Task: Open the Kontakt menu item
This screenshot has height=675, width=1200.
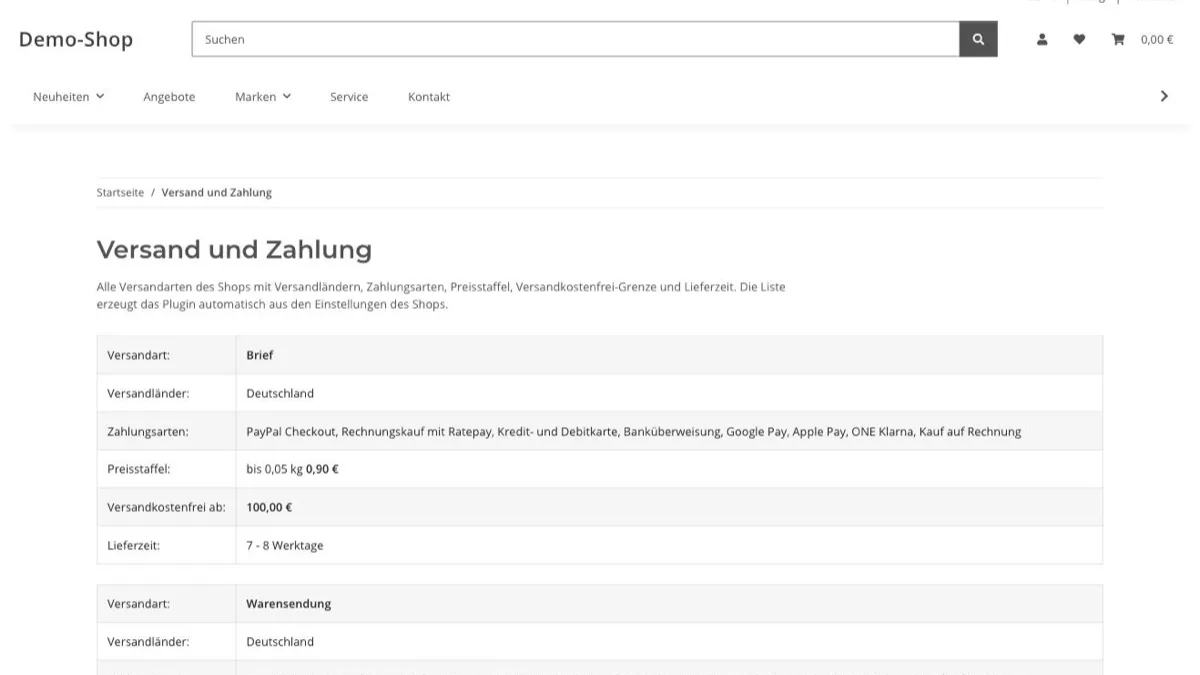Action: [429, 97]
